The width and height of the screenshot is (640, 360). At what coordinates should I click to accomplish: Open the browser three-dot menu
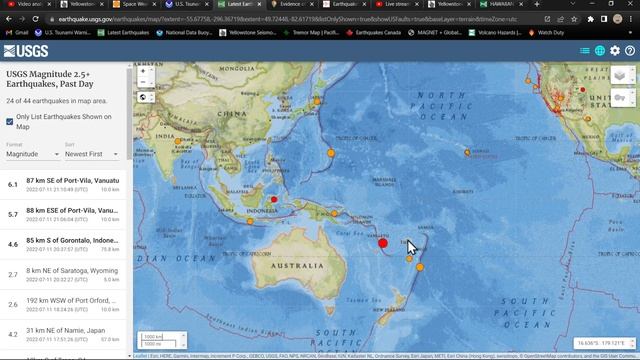tap(631, 19)
